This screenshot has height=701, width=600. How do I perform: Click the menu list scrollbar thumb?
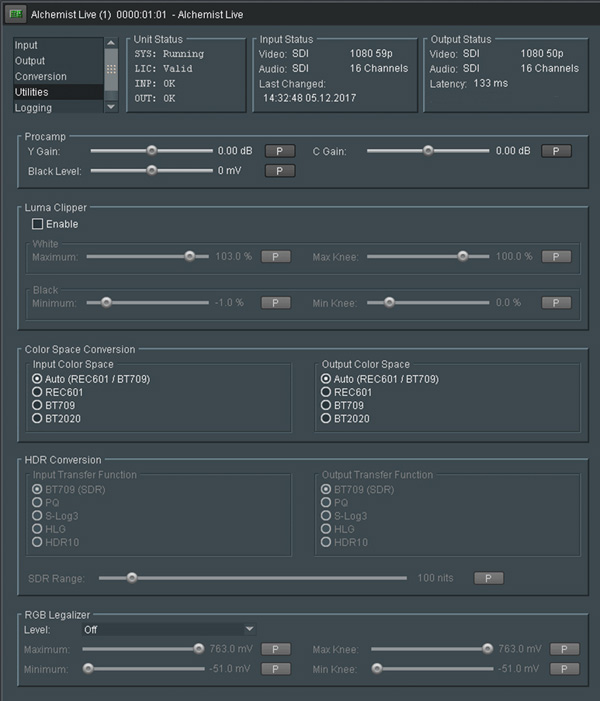pyautogui.click(x=111, y=69)
